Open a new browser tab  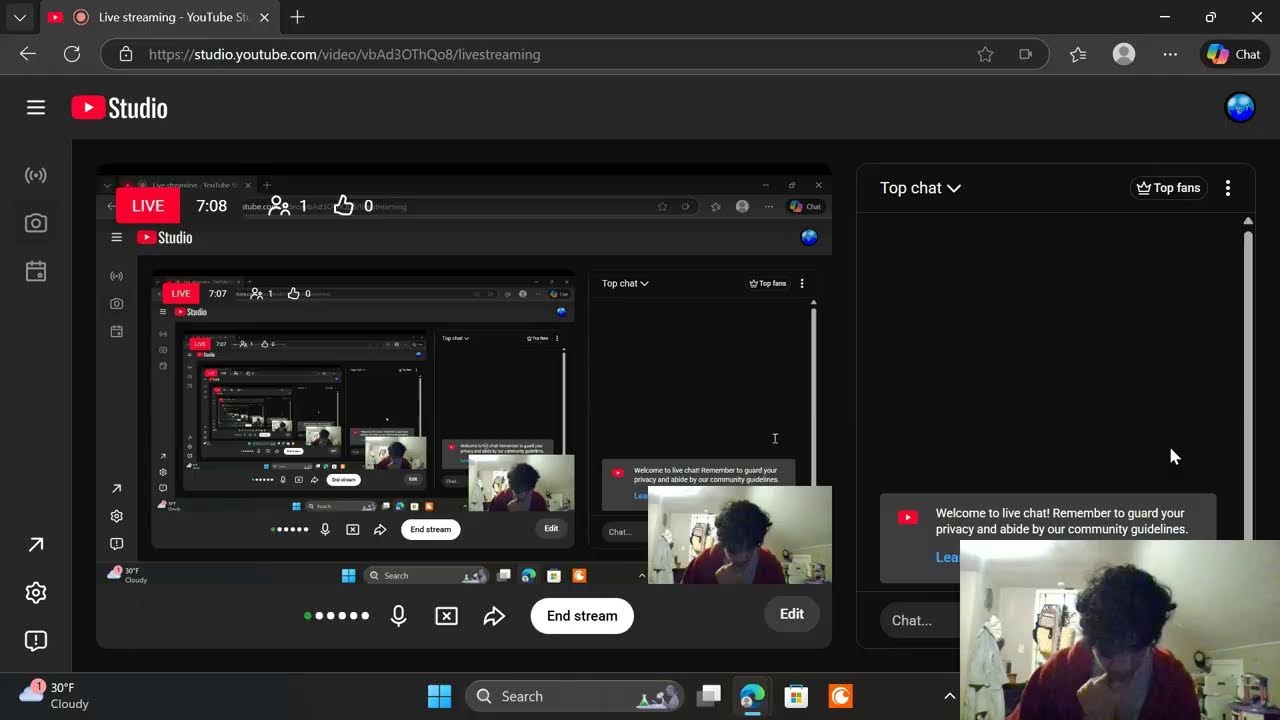click(x=297, y=17)
